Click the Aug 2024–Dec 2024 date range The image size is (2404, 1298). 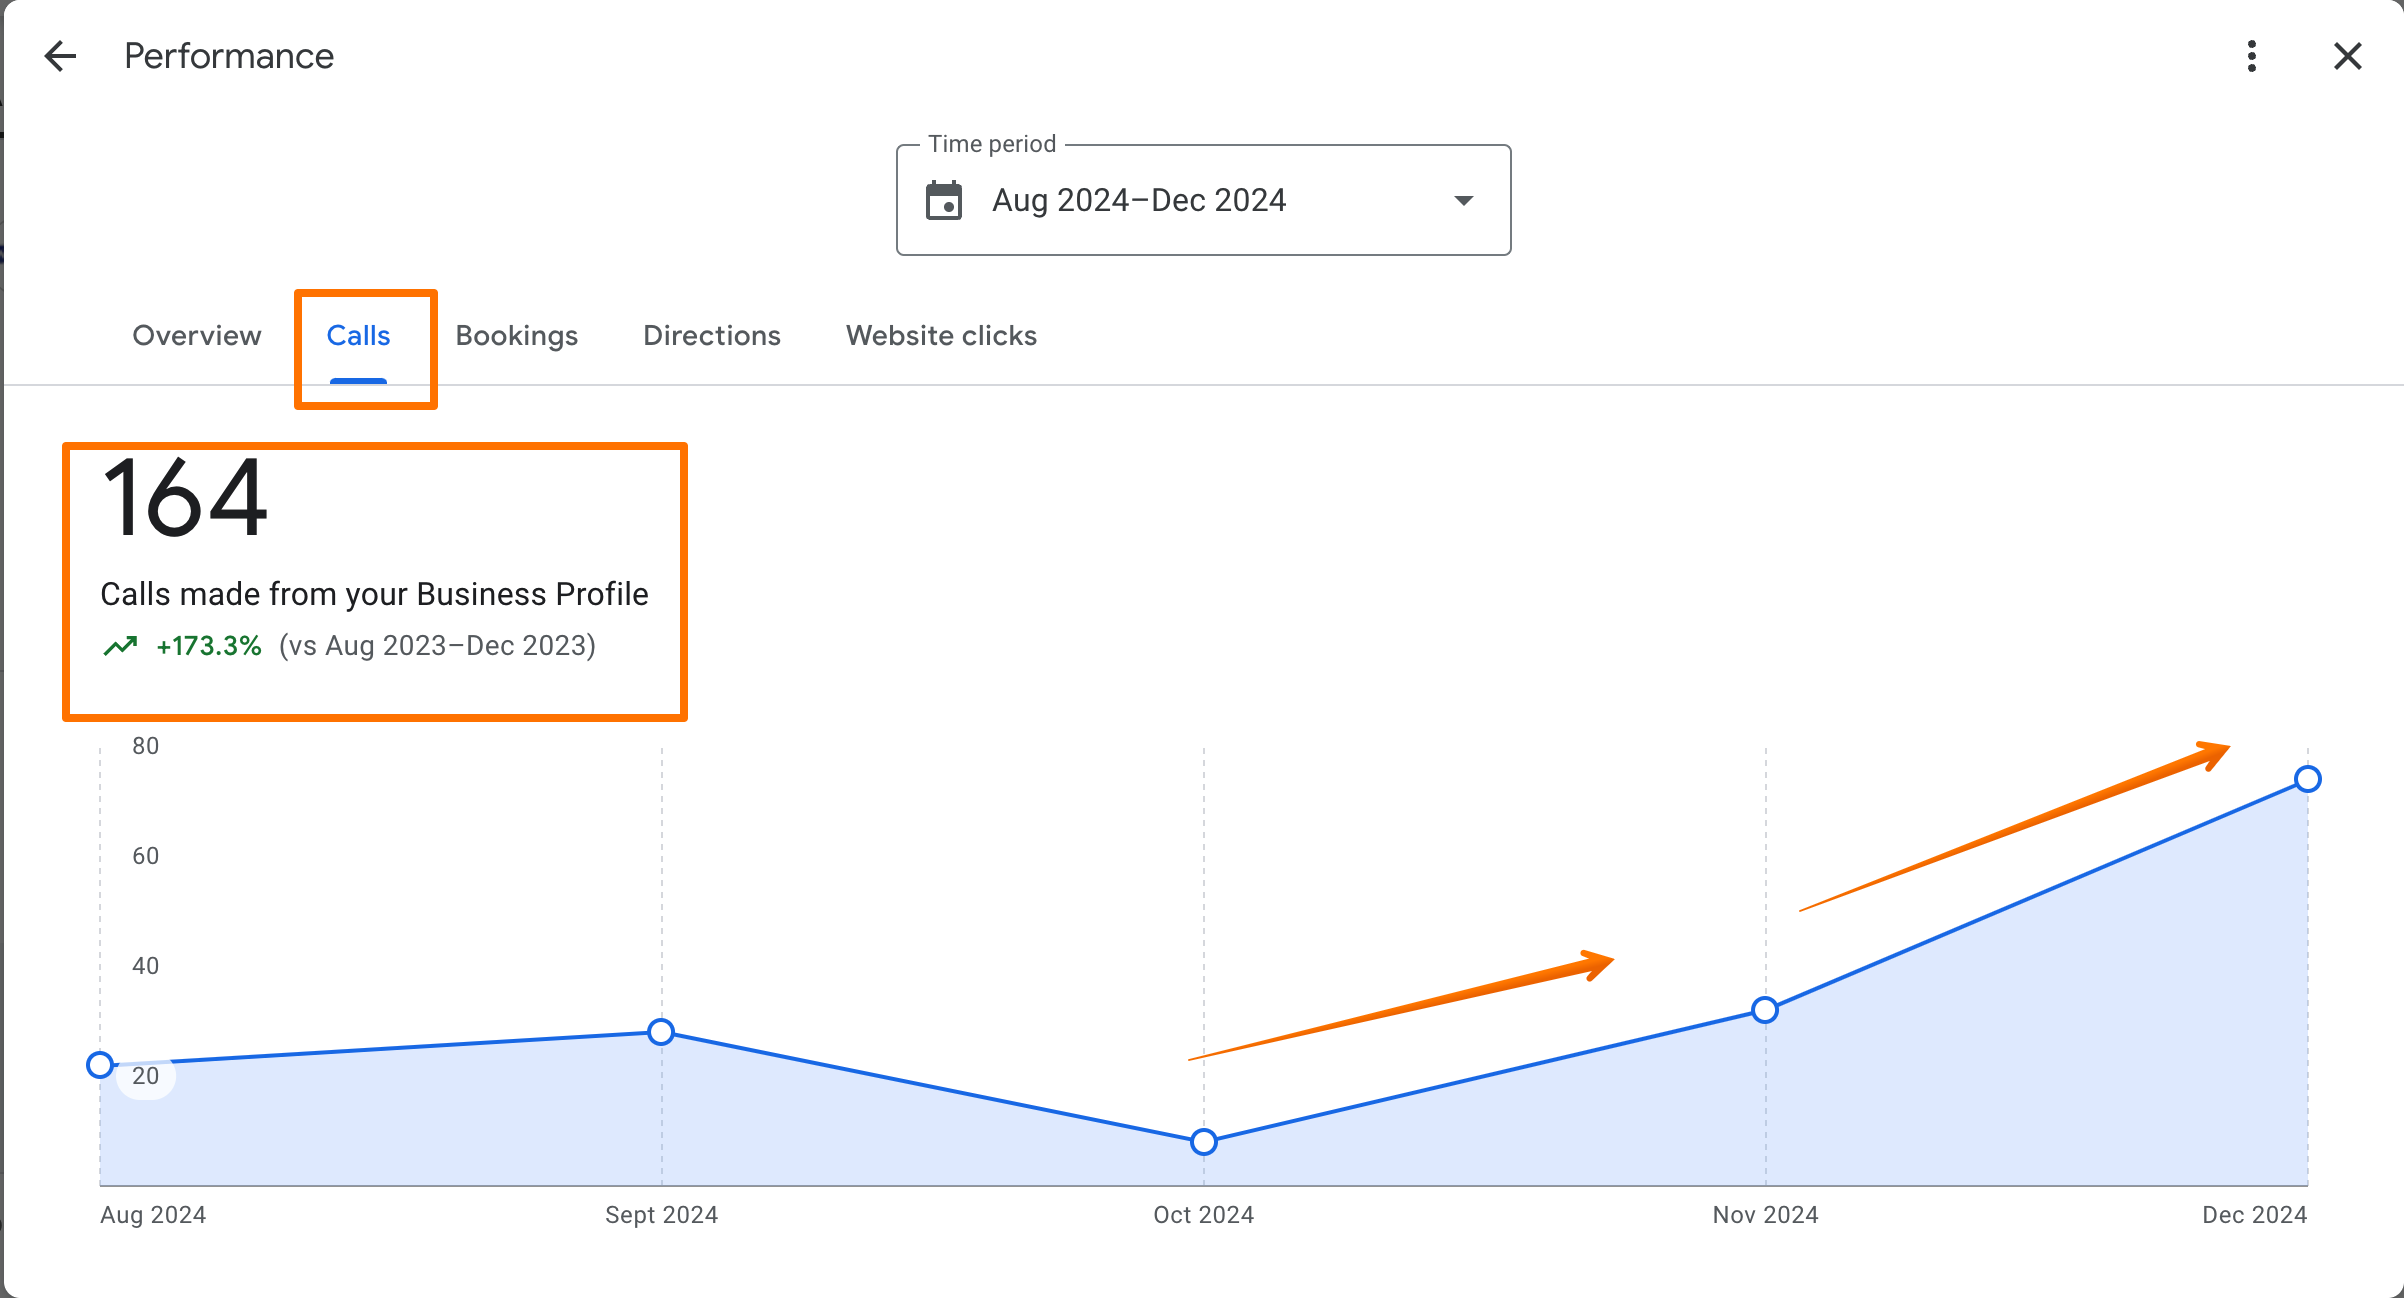1138,200
